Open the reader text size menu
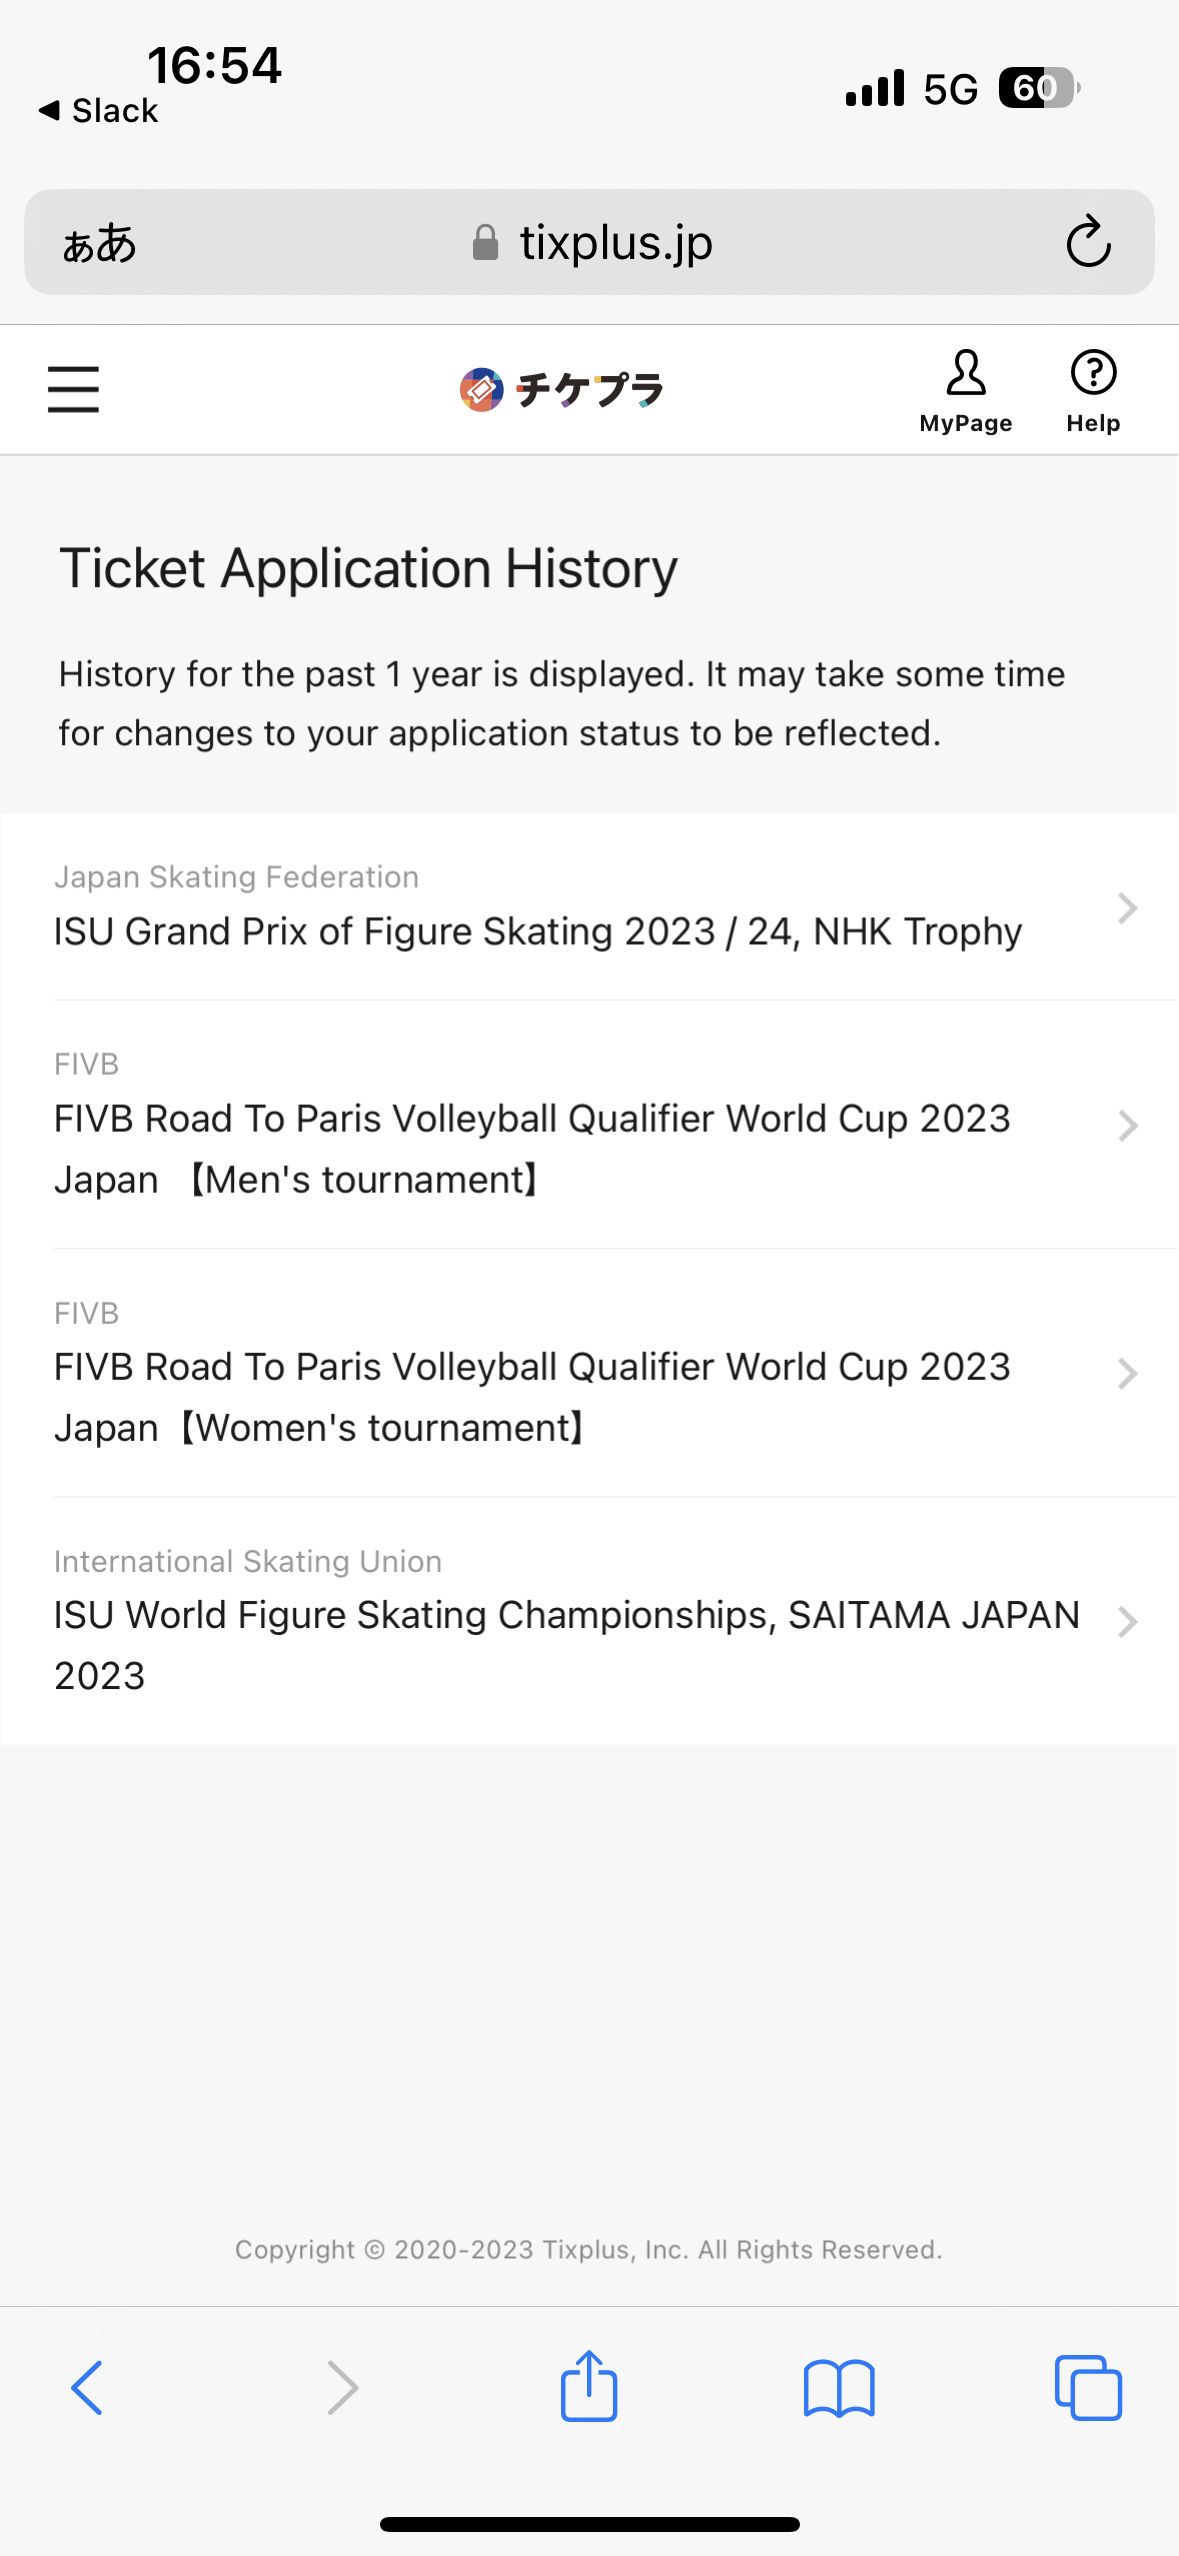Viewport: 1179px width, 2556px height. click(x=99, y=243)
